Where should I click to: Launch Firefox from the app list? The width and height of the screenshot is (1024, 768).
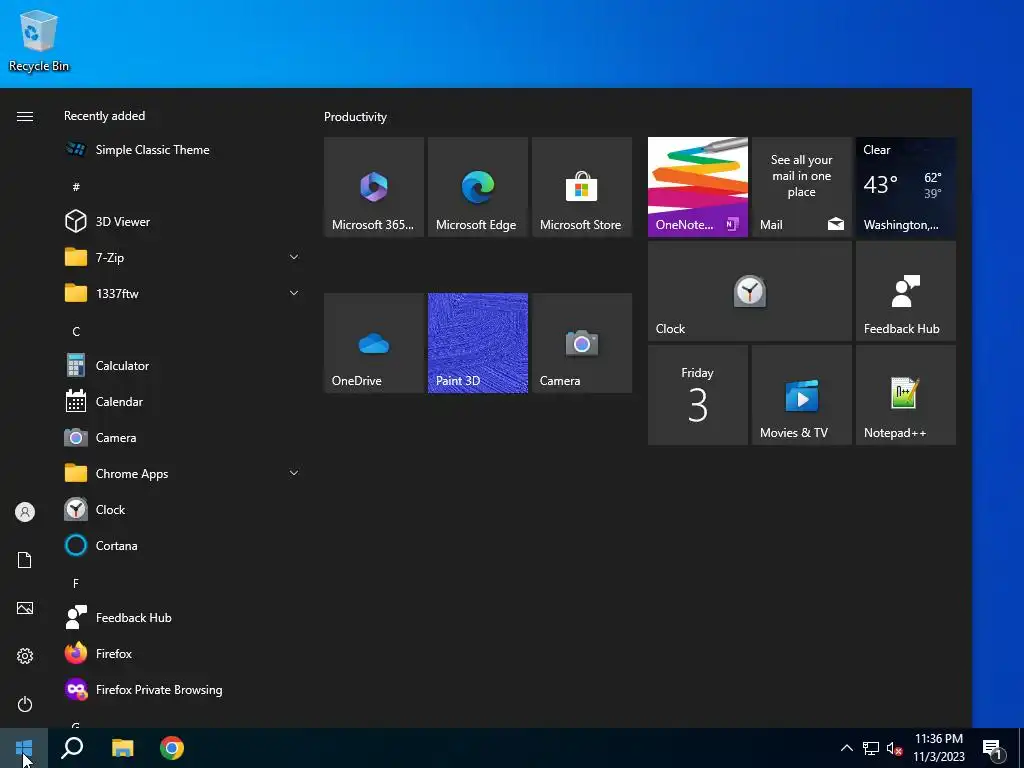[183, 654]
